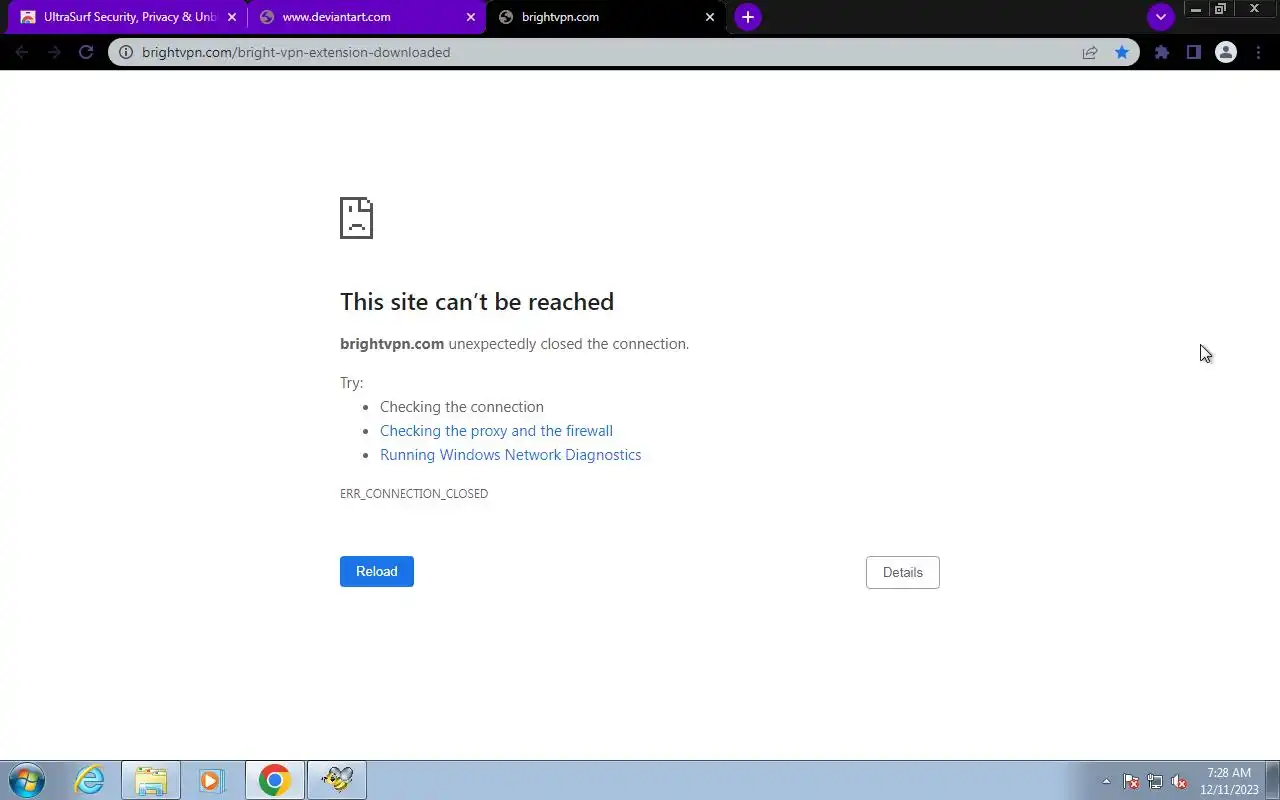Open Action Center flag tray icon
1280x800 pixels.
point(1131,781)
